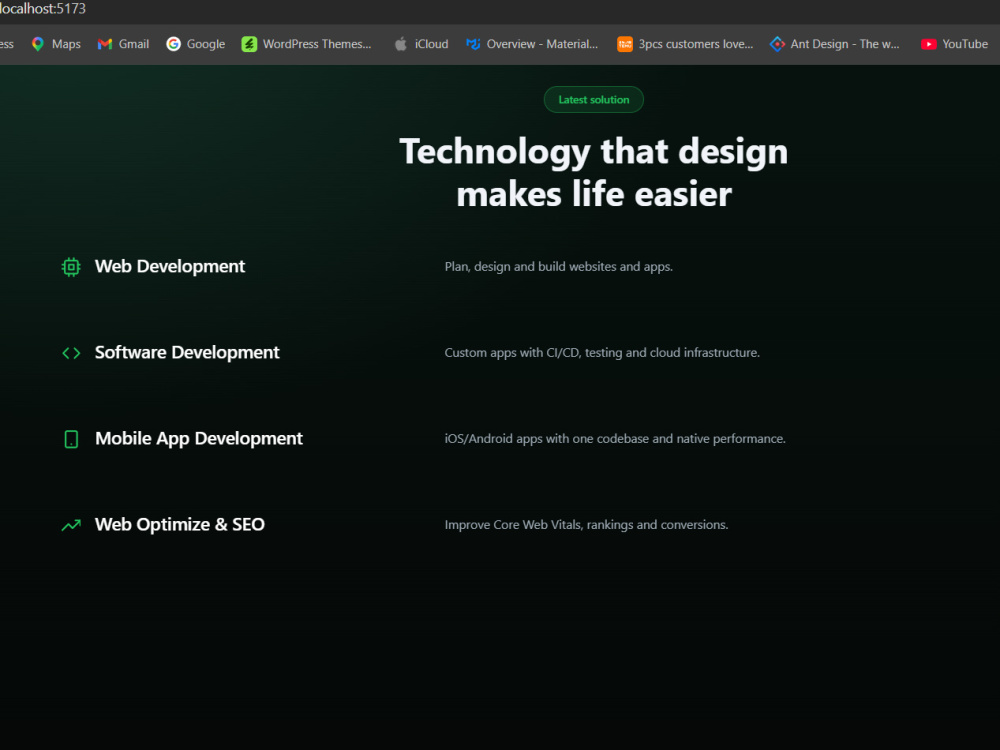Click the Gmail envelope icon in bookmarks bar
1000x750 pixels.
click(105, 44)
